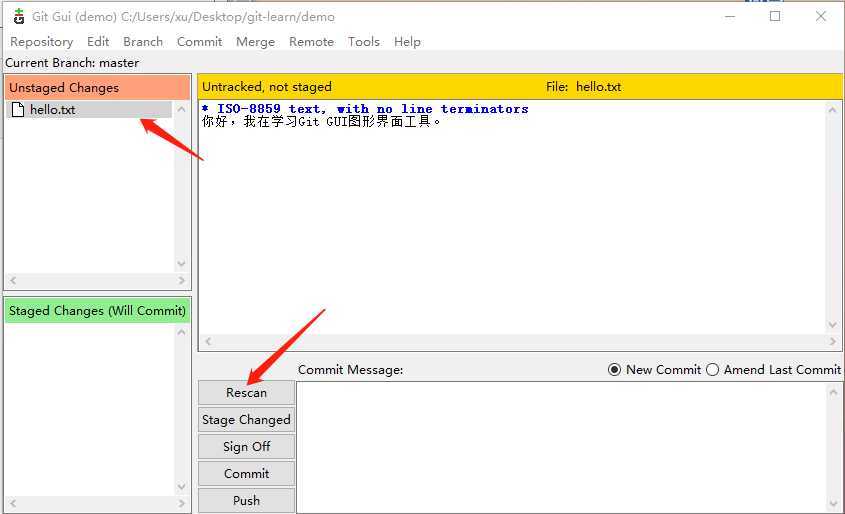The width and height of the screenshot is (845, 514).
Task: Click the 'Current Branch: master' label
Action: tap(72, 62)
